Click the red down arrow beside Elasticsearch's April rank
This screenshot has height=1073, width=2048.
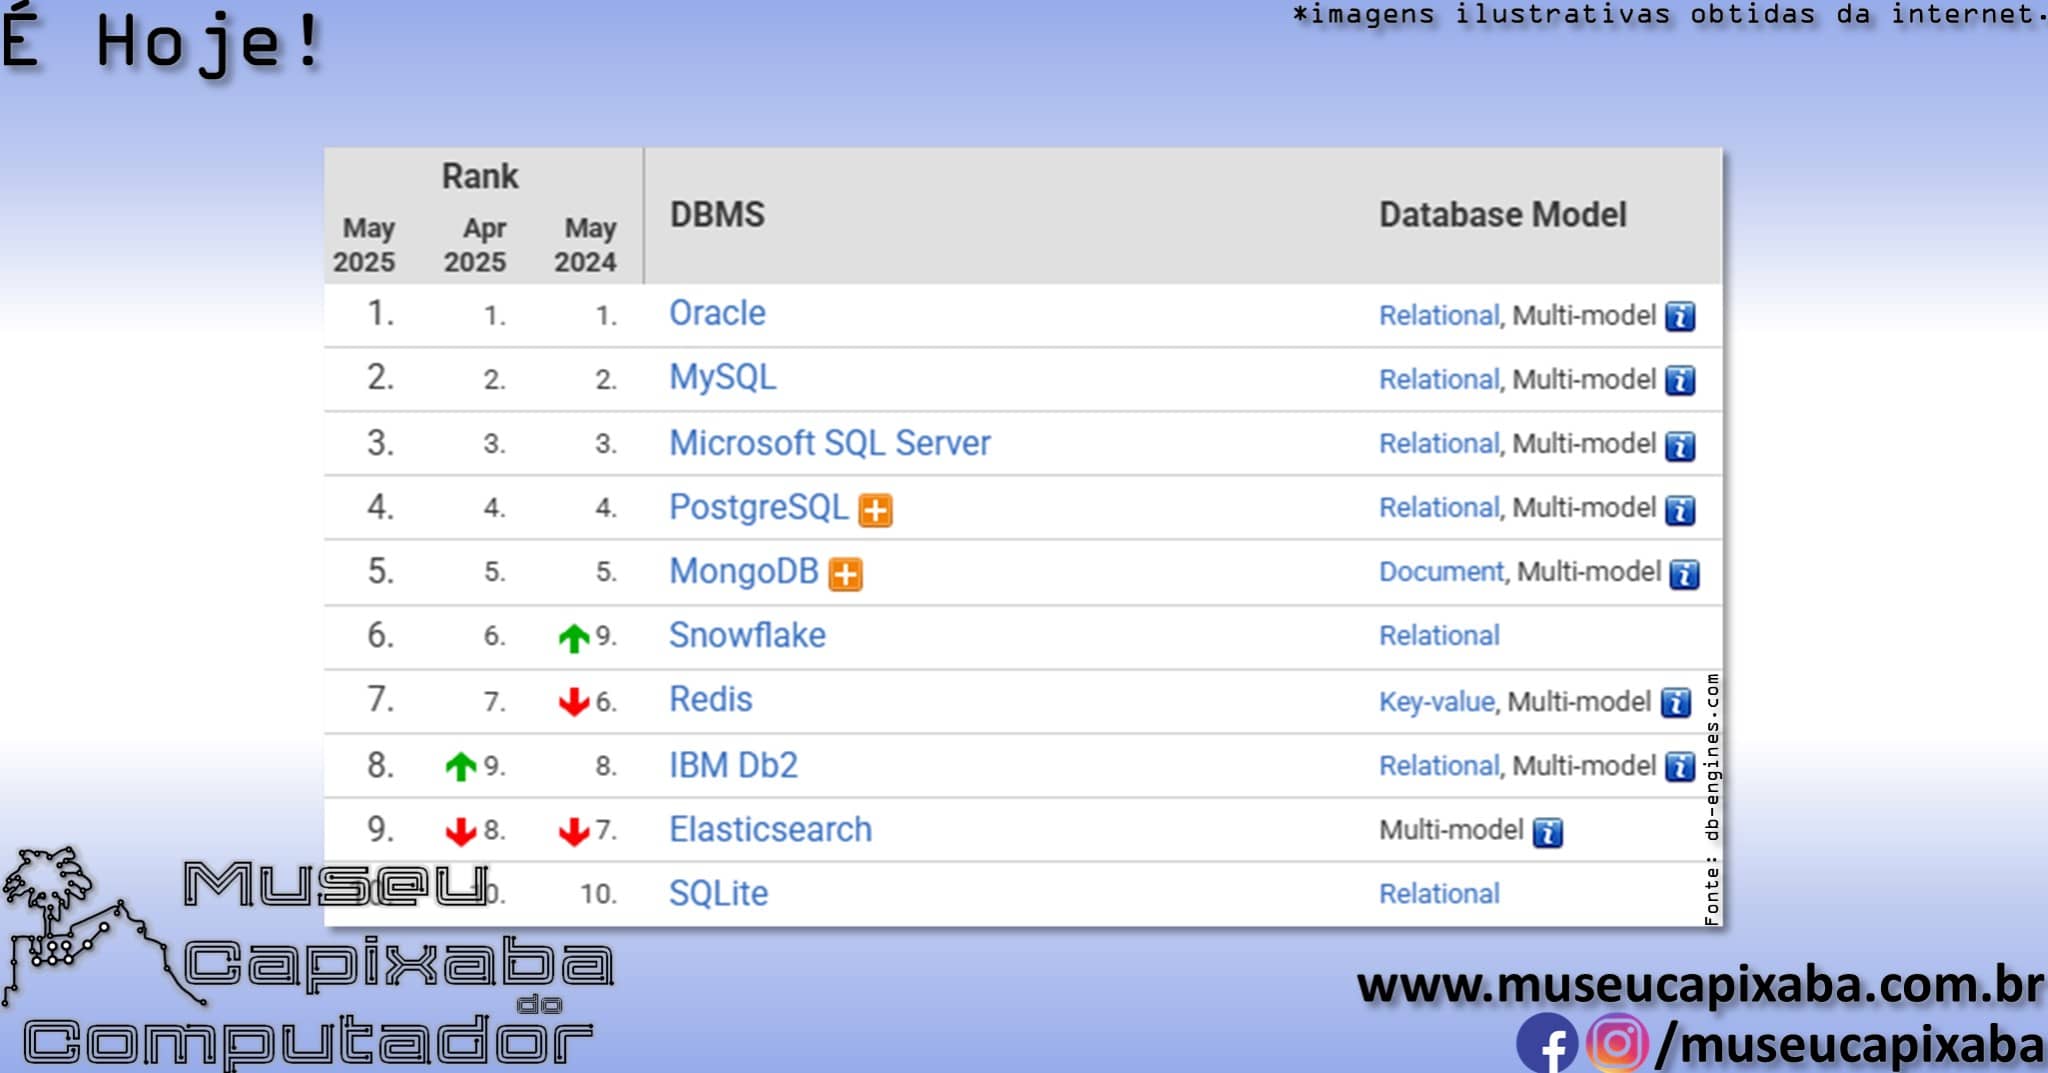[460, 829]
